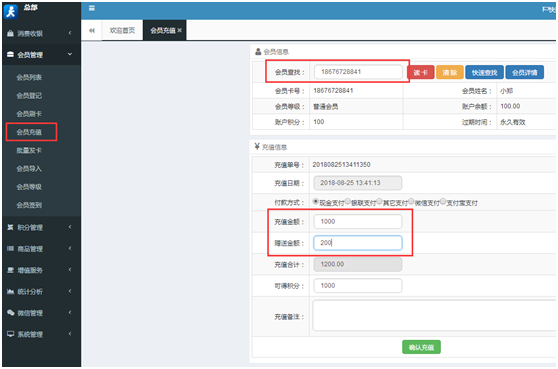Click the 系统管理 monitor icon in sidebar
Viewport: 558px width, 369px height.
pos(11,334)
